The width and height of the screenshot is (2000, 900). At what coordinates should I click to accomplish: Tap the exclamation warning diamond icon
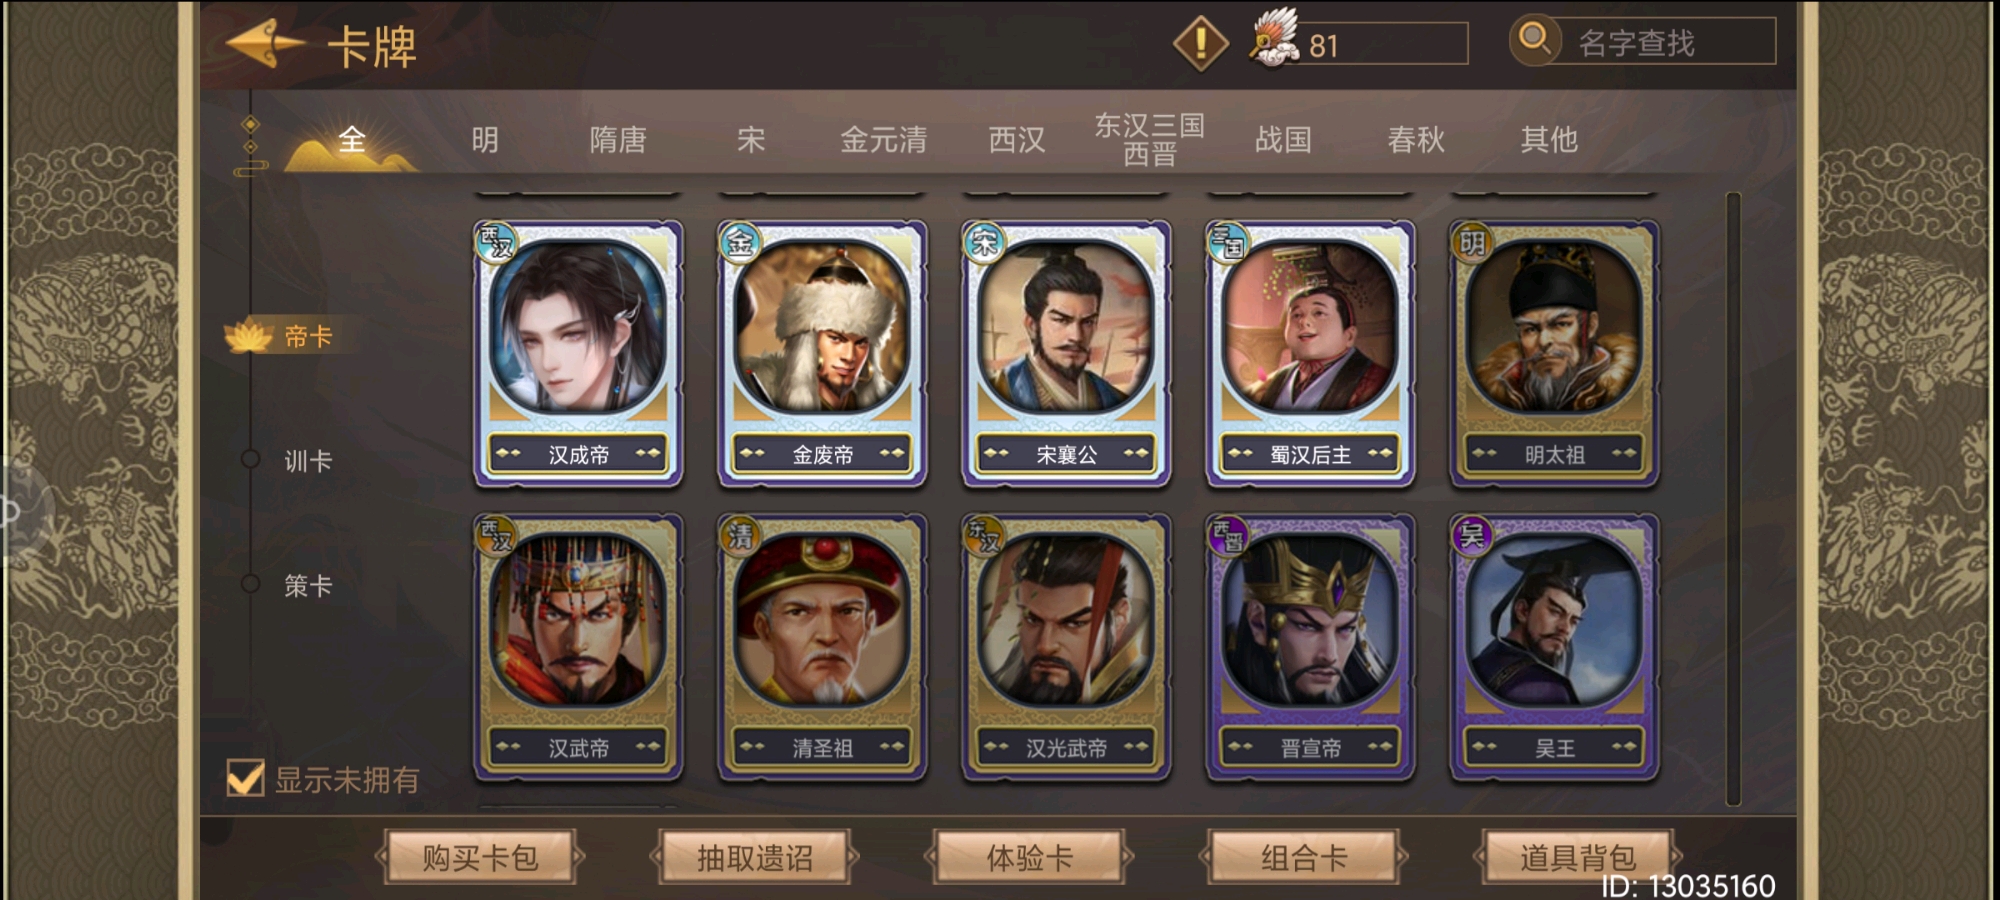[1200, 43]
